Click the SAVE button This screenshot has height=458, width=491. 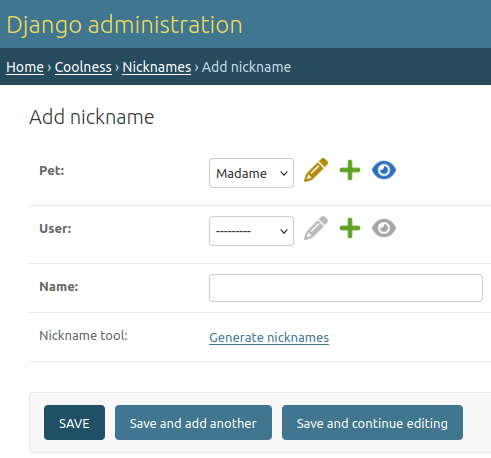[x=74, y=423]
